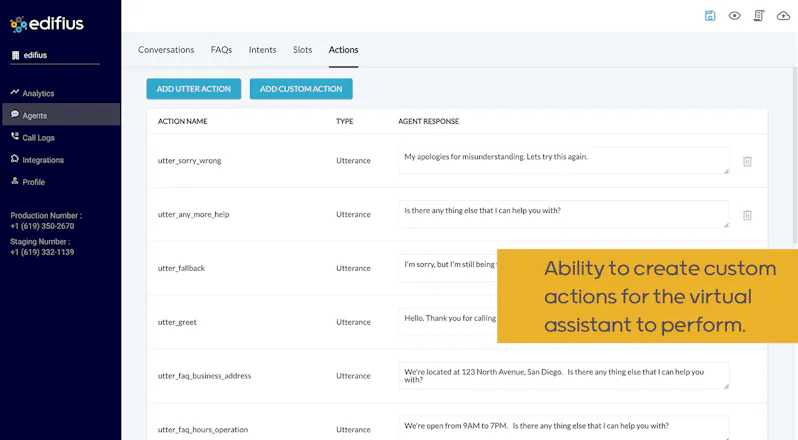
Task: Select the utter_faq_hours_operation action name
Action: 203,430
